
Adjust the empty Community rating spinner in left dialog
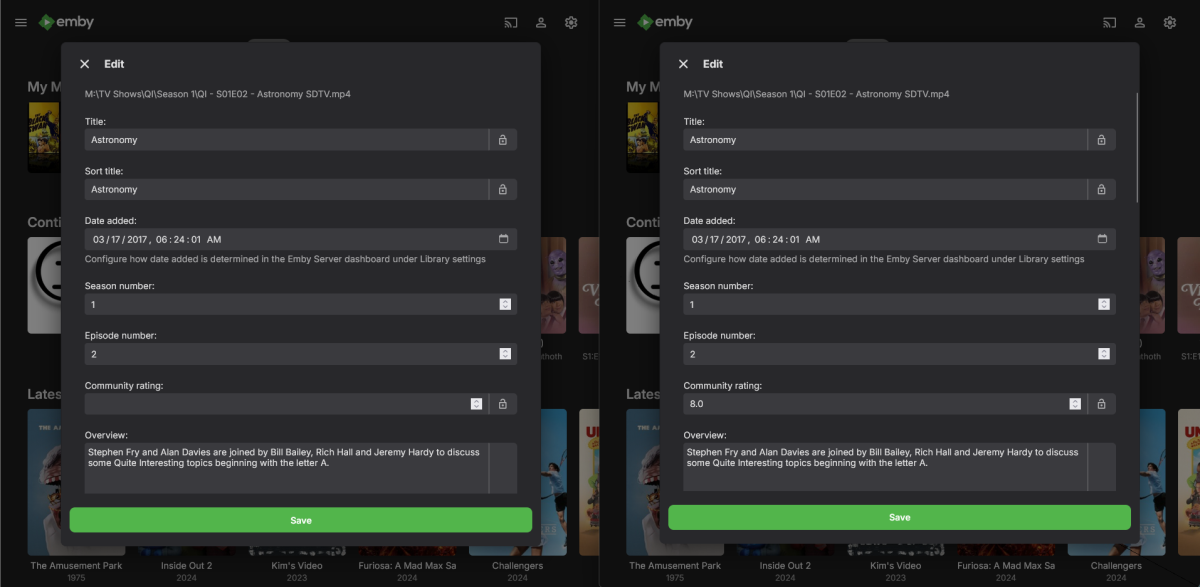point(476,404)
